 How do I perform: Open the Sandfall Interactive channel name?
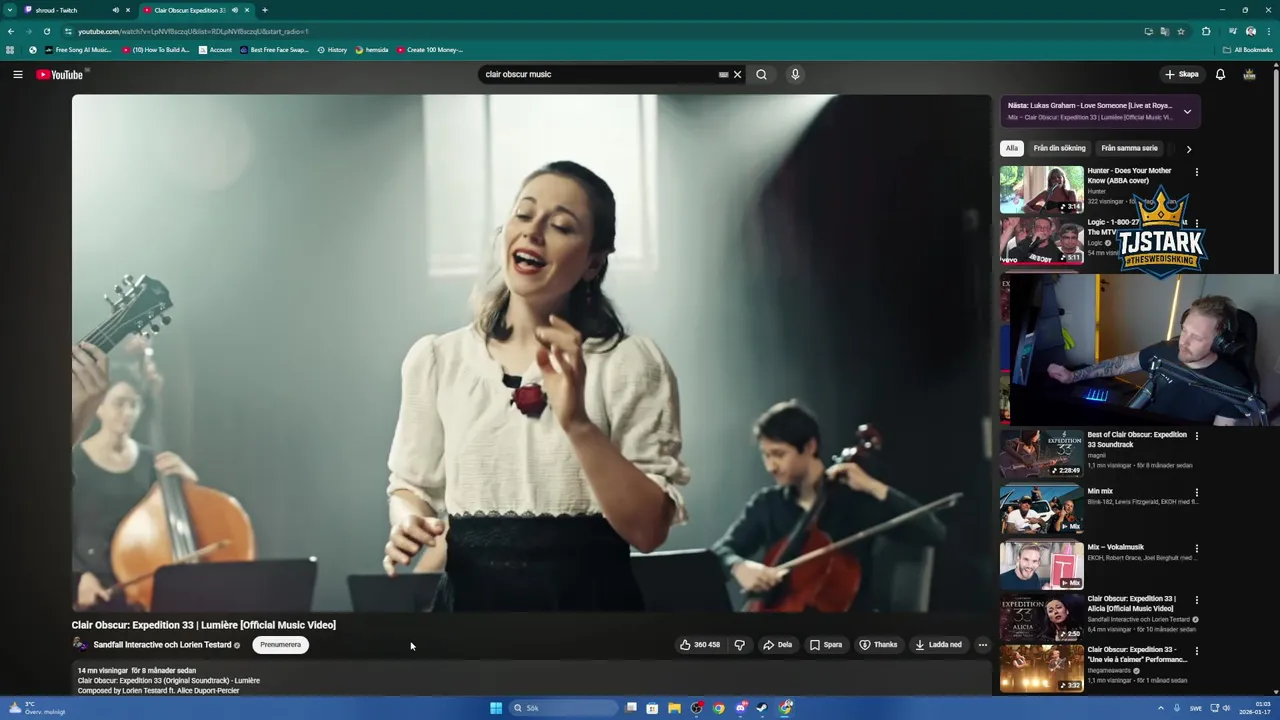pyautogui.click(x=162, y=645)
